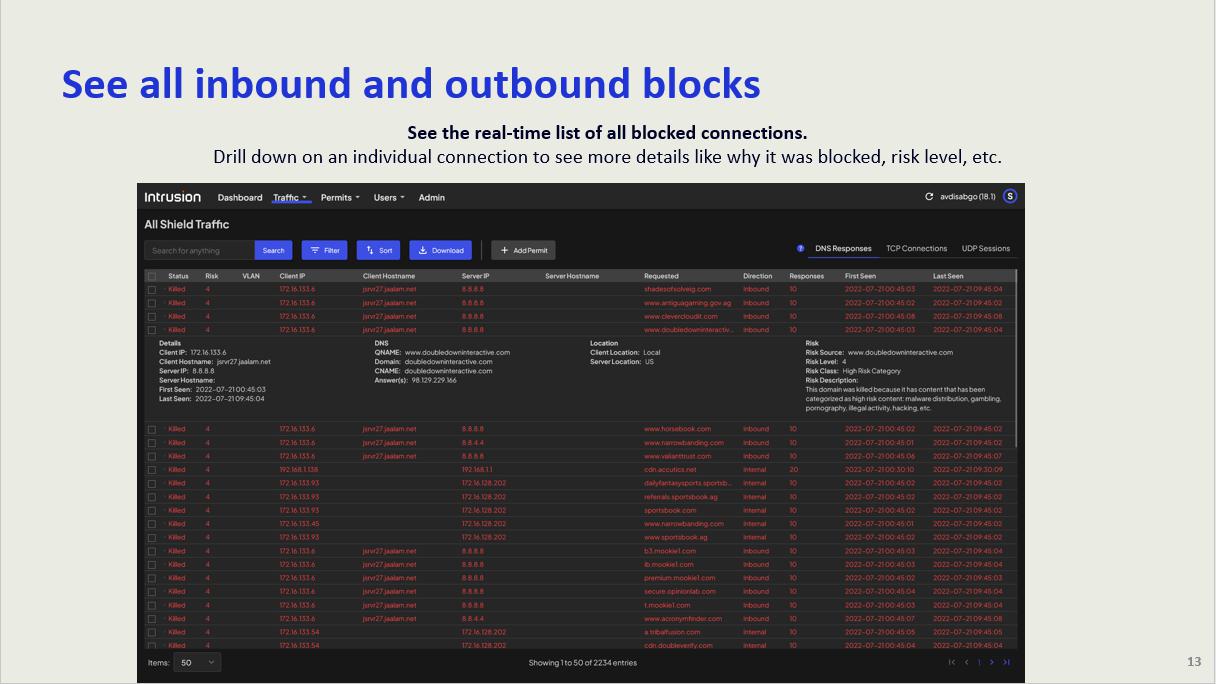Toggle the select-all checkbox in table header

(152, 276)
